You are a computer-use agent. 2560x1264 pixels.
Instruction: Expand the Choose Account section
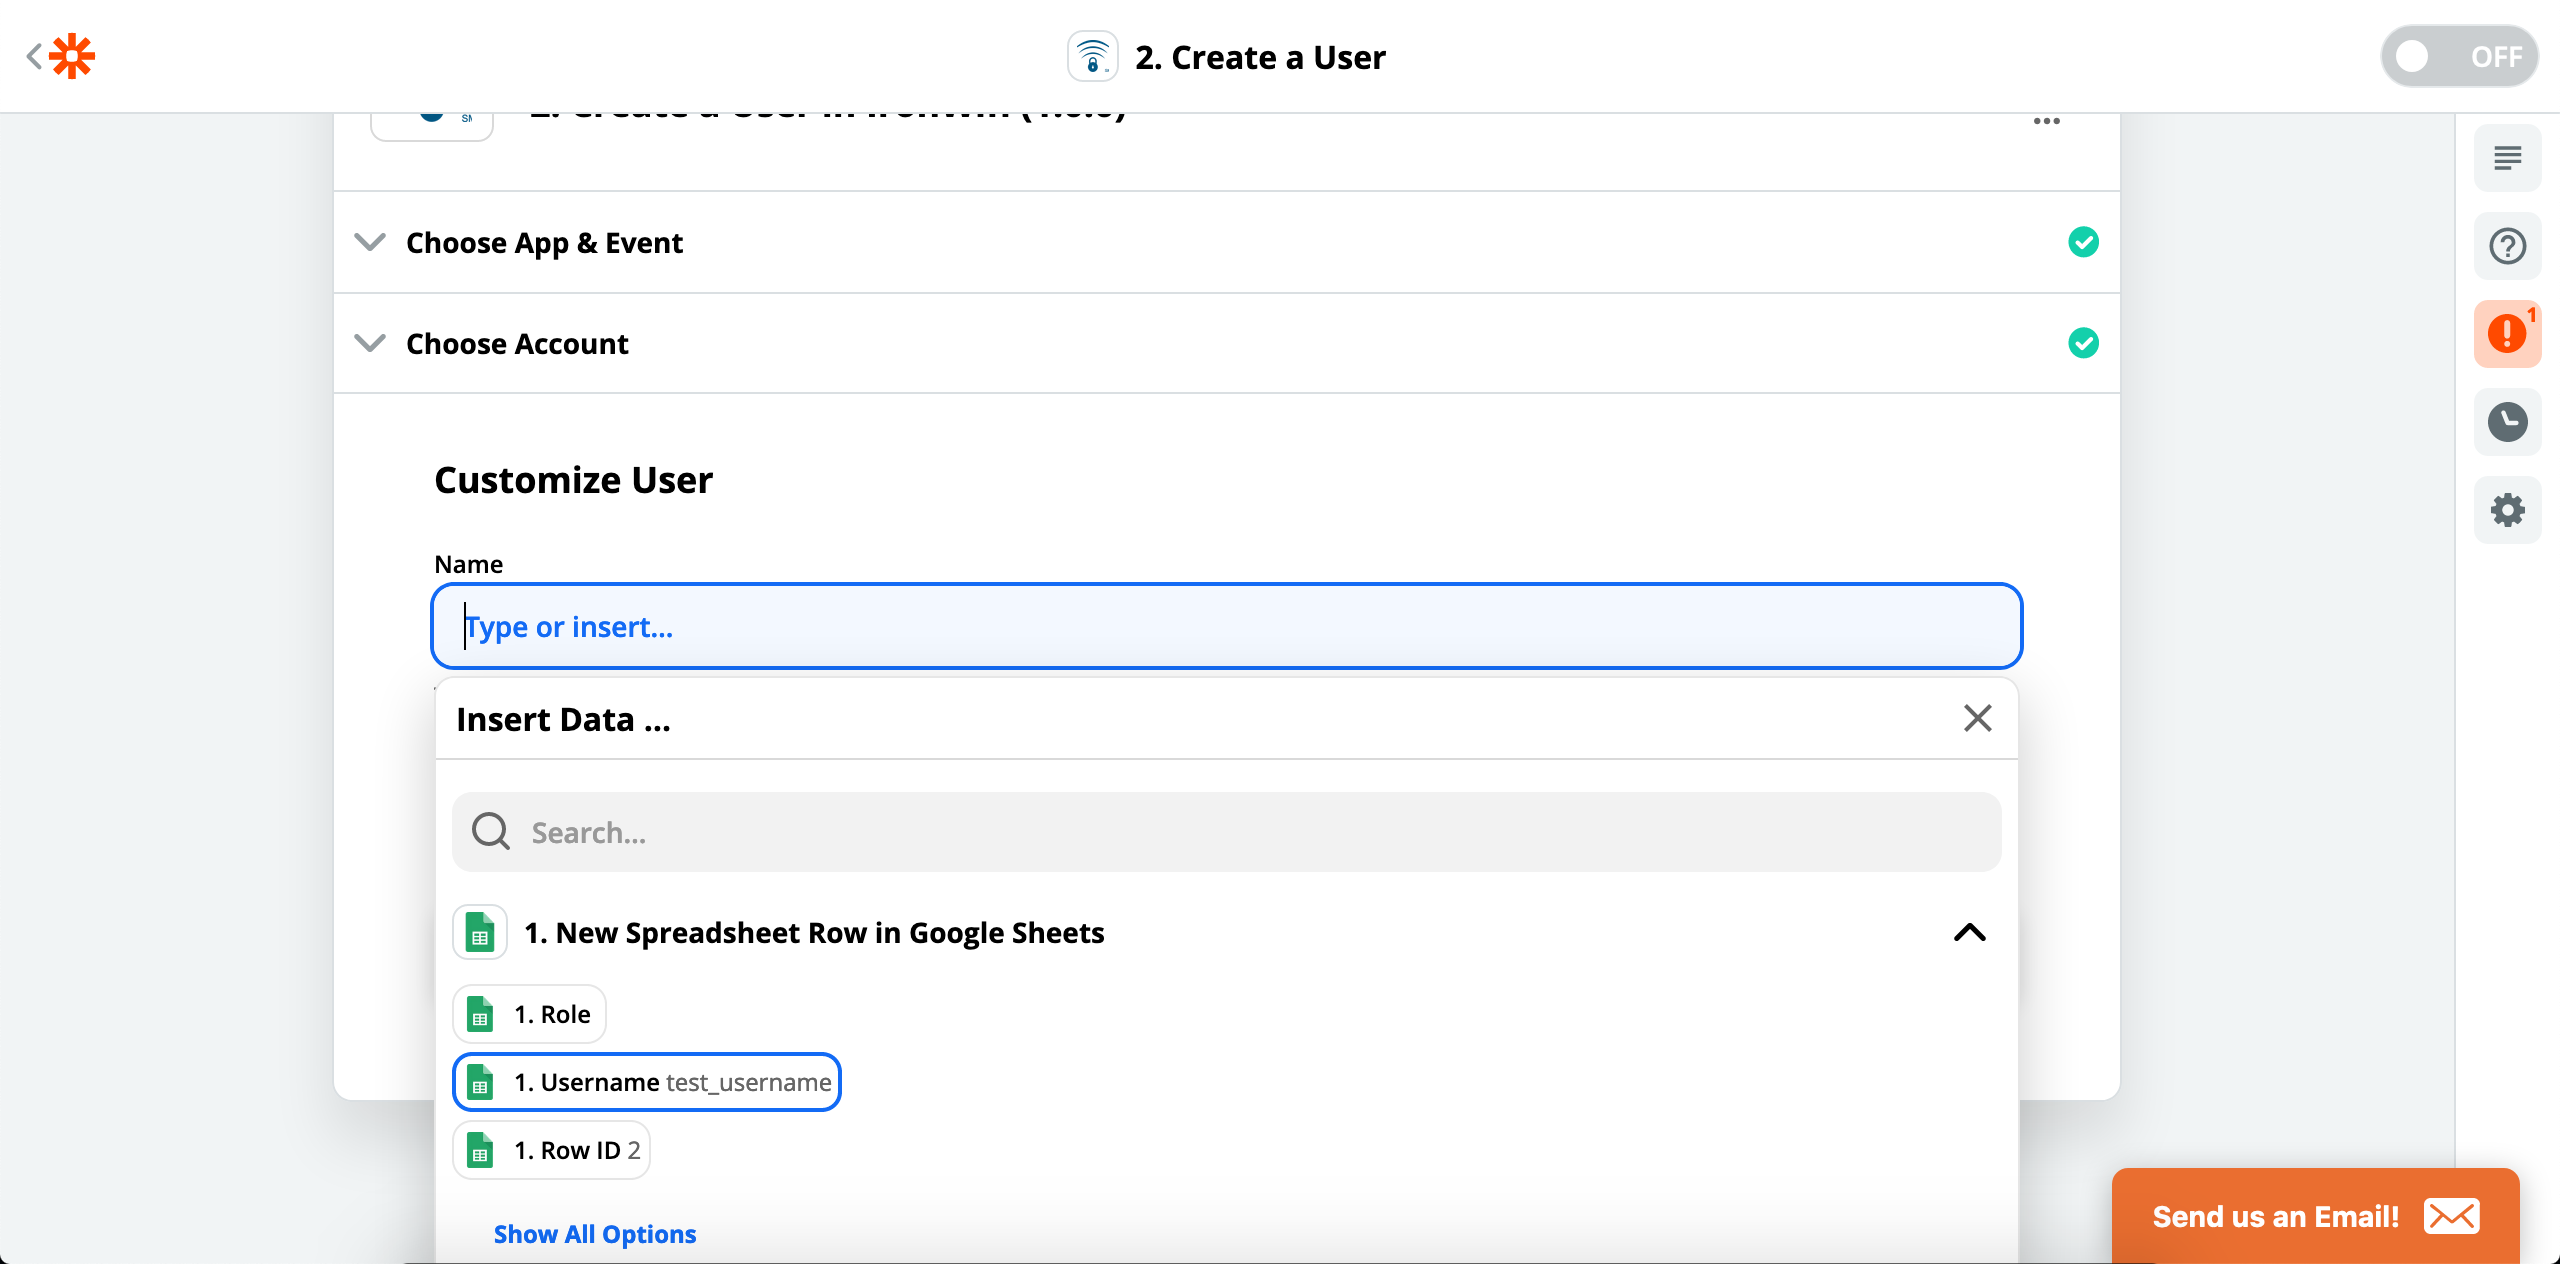(369, 343)
